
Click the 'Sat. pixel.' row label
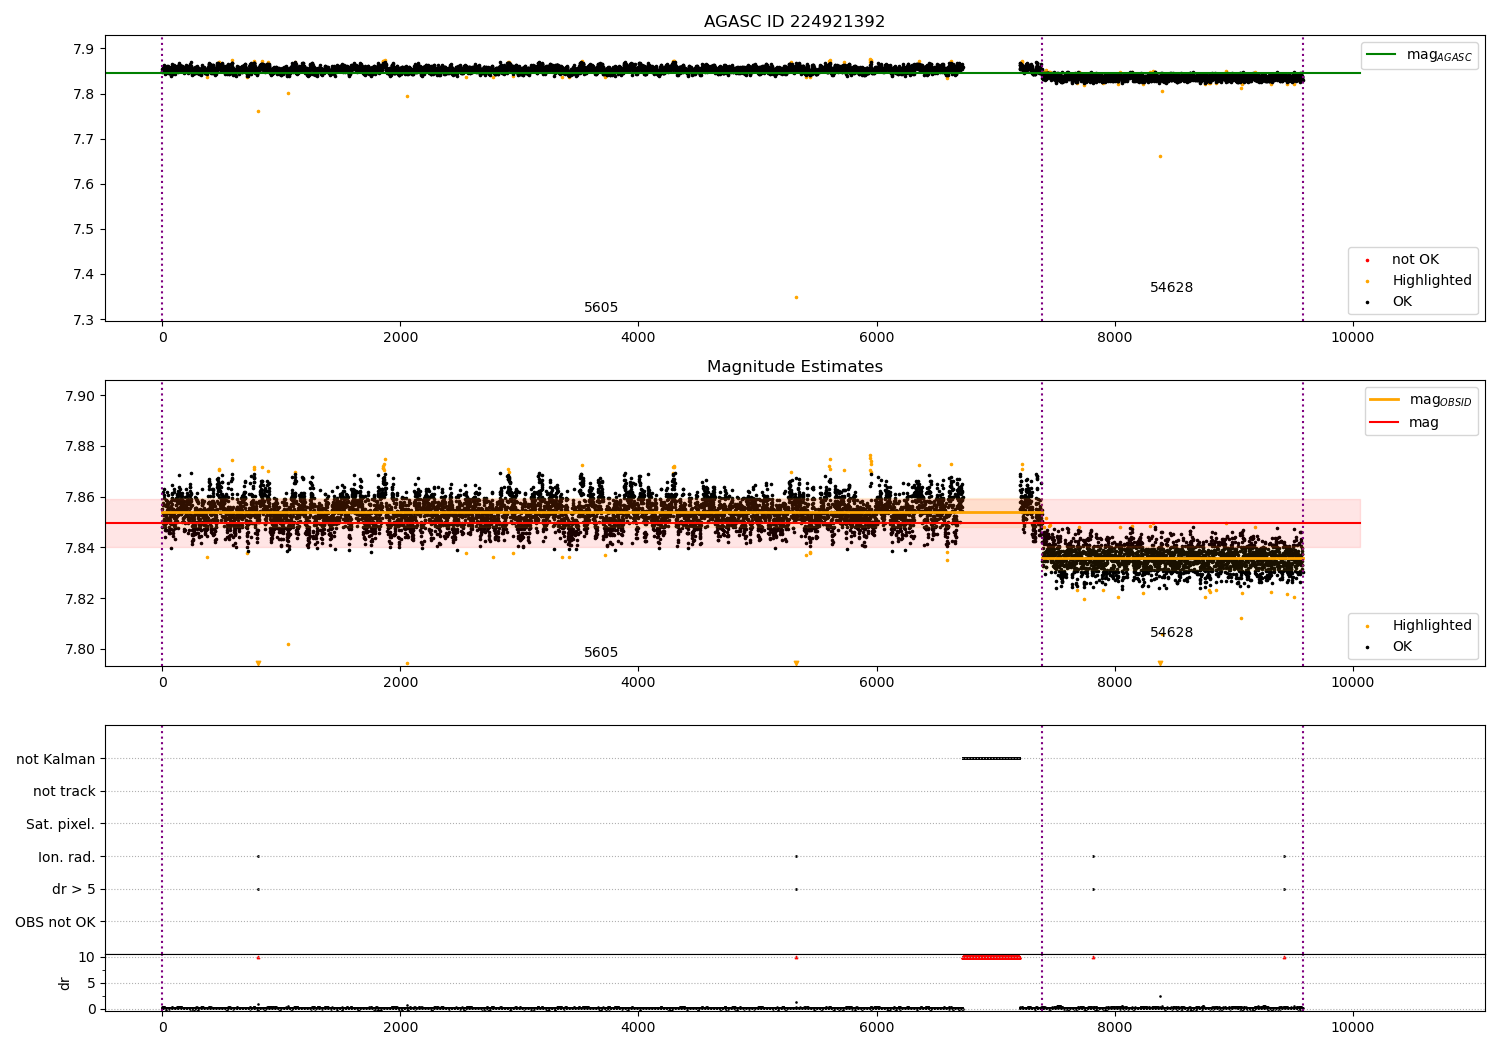[x=60, y=825]
